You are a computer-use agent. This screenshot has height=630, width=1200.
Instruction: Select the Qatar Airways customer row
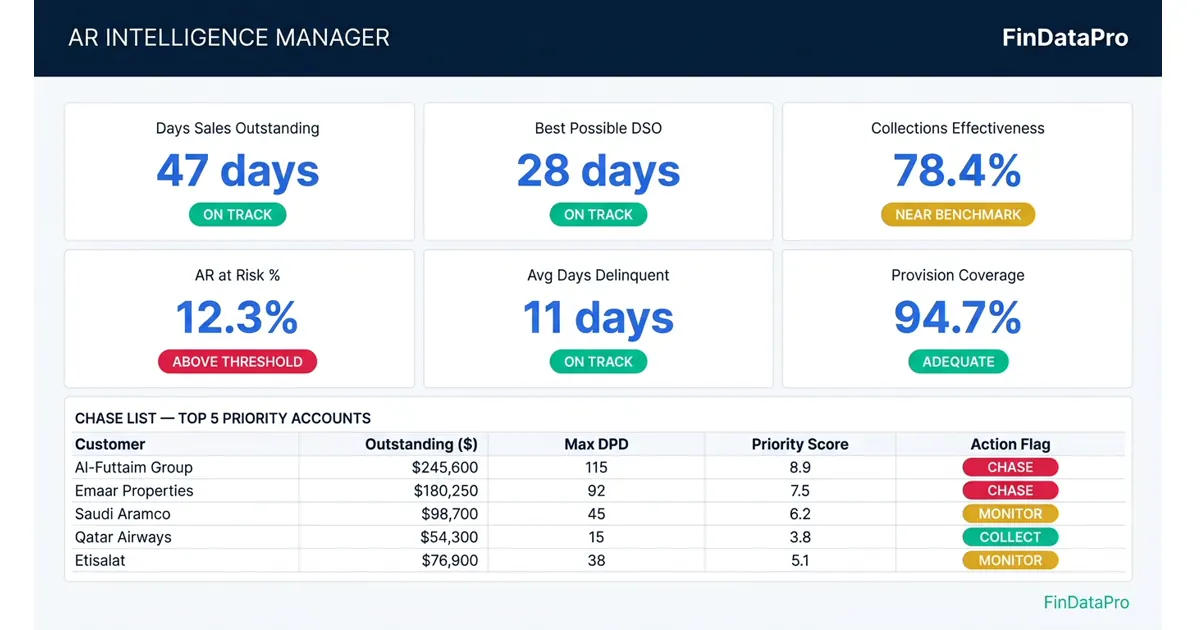coord(598,537)
